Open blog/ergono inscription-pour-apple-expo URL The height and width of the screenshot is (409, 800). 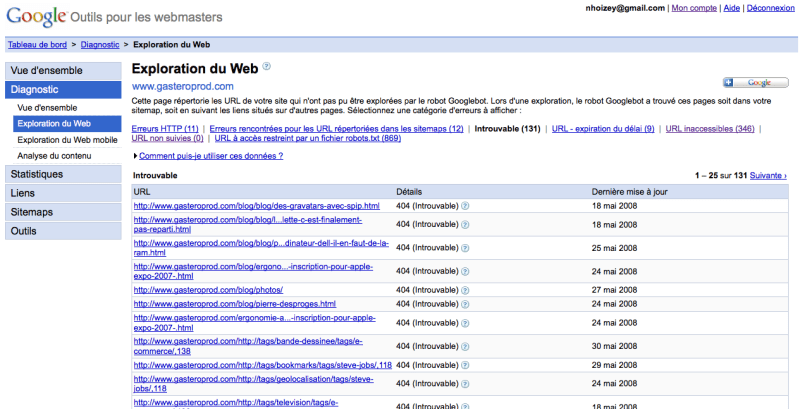[x=254, y=272]
